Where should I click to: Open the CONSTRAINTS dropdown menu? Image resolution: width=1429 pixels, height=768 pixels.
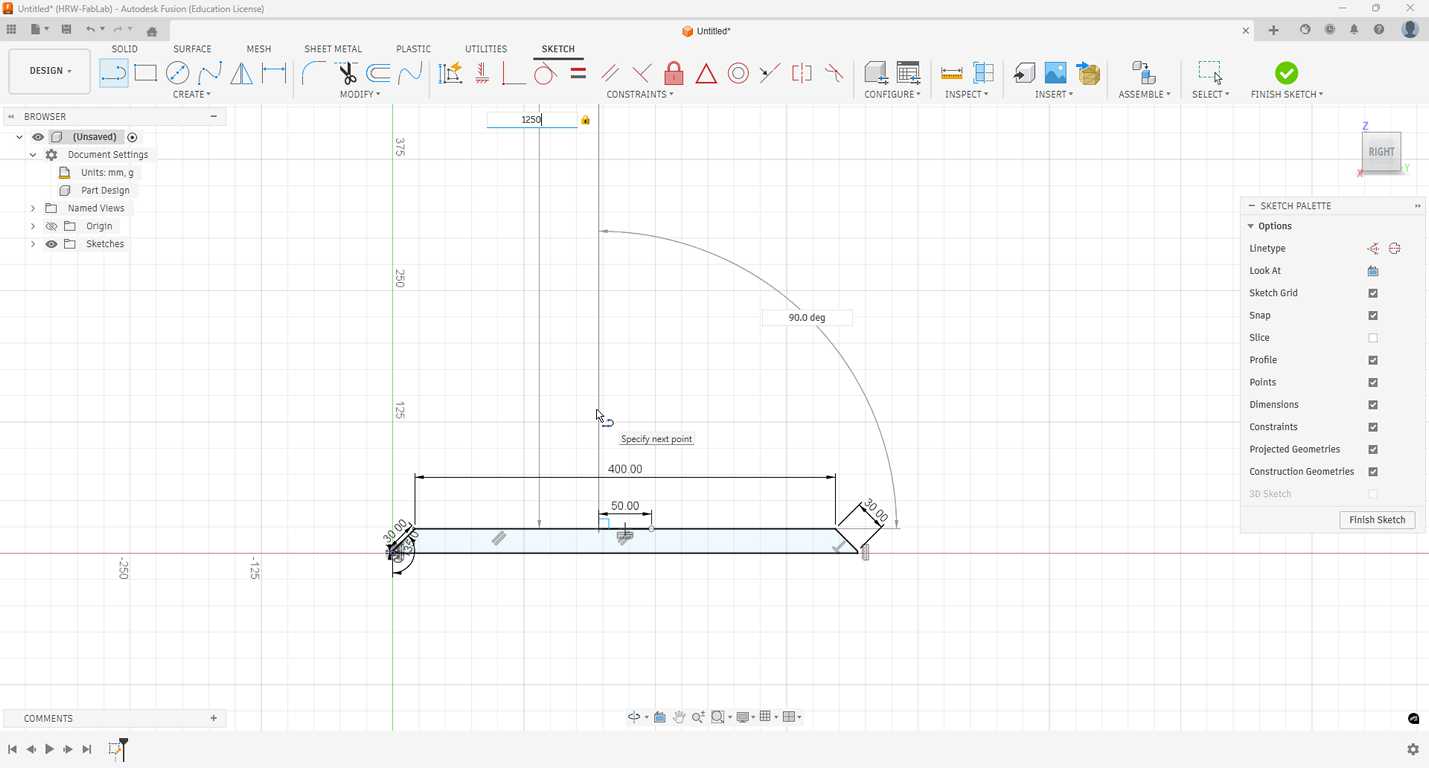(639, 94)
